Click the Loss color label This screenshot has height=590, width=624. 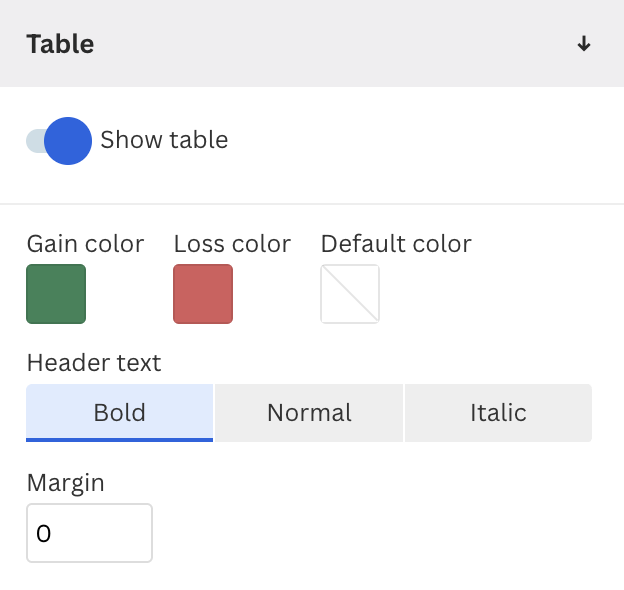tap(232, 243)
